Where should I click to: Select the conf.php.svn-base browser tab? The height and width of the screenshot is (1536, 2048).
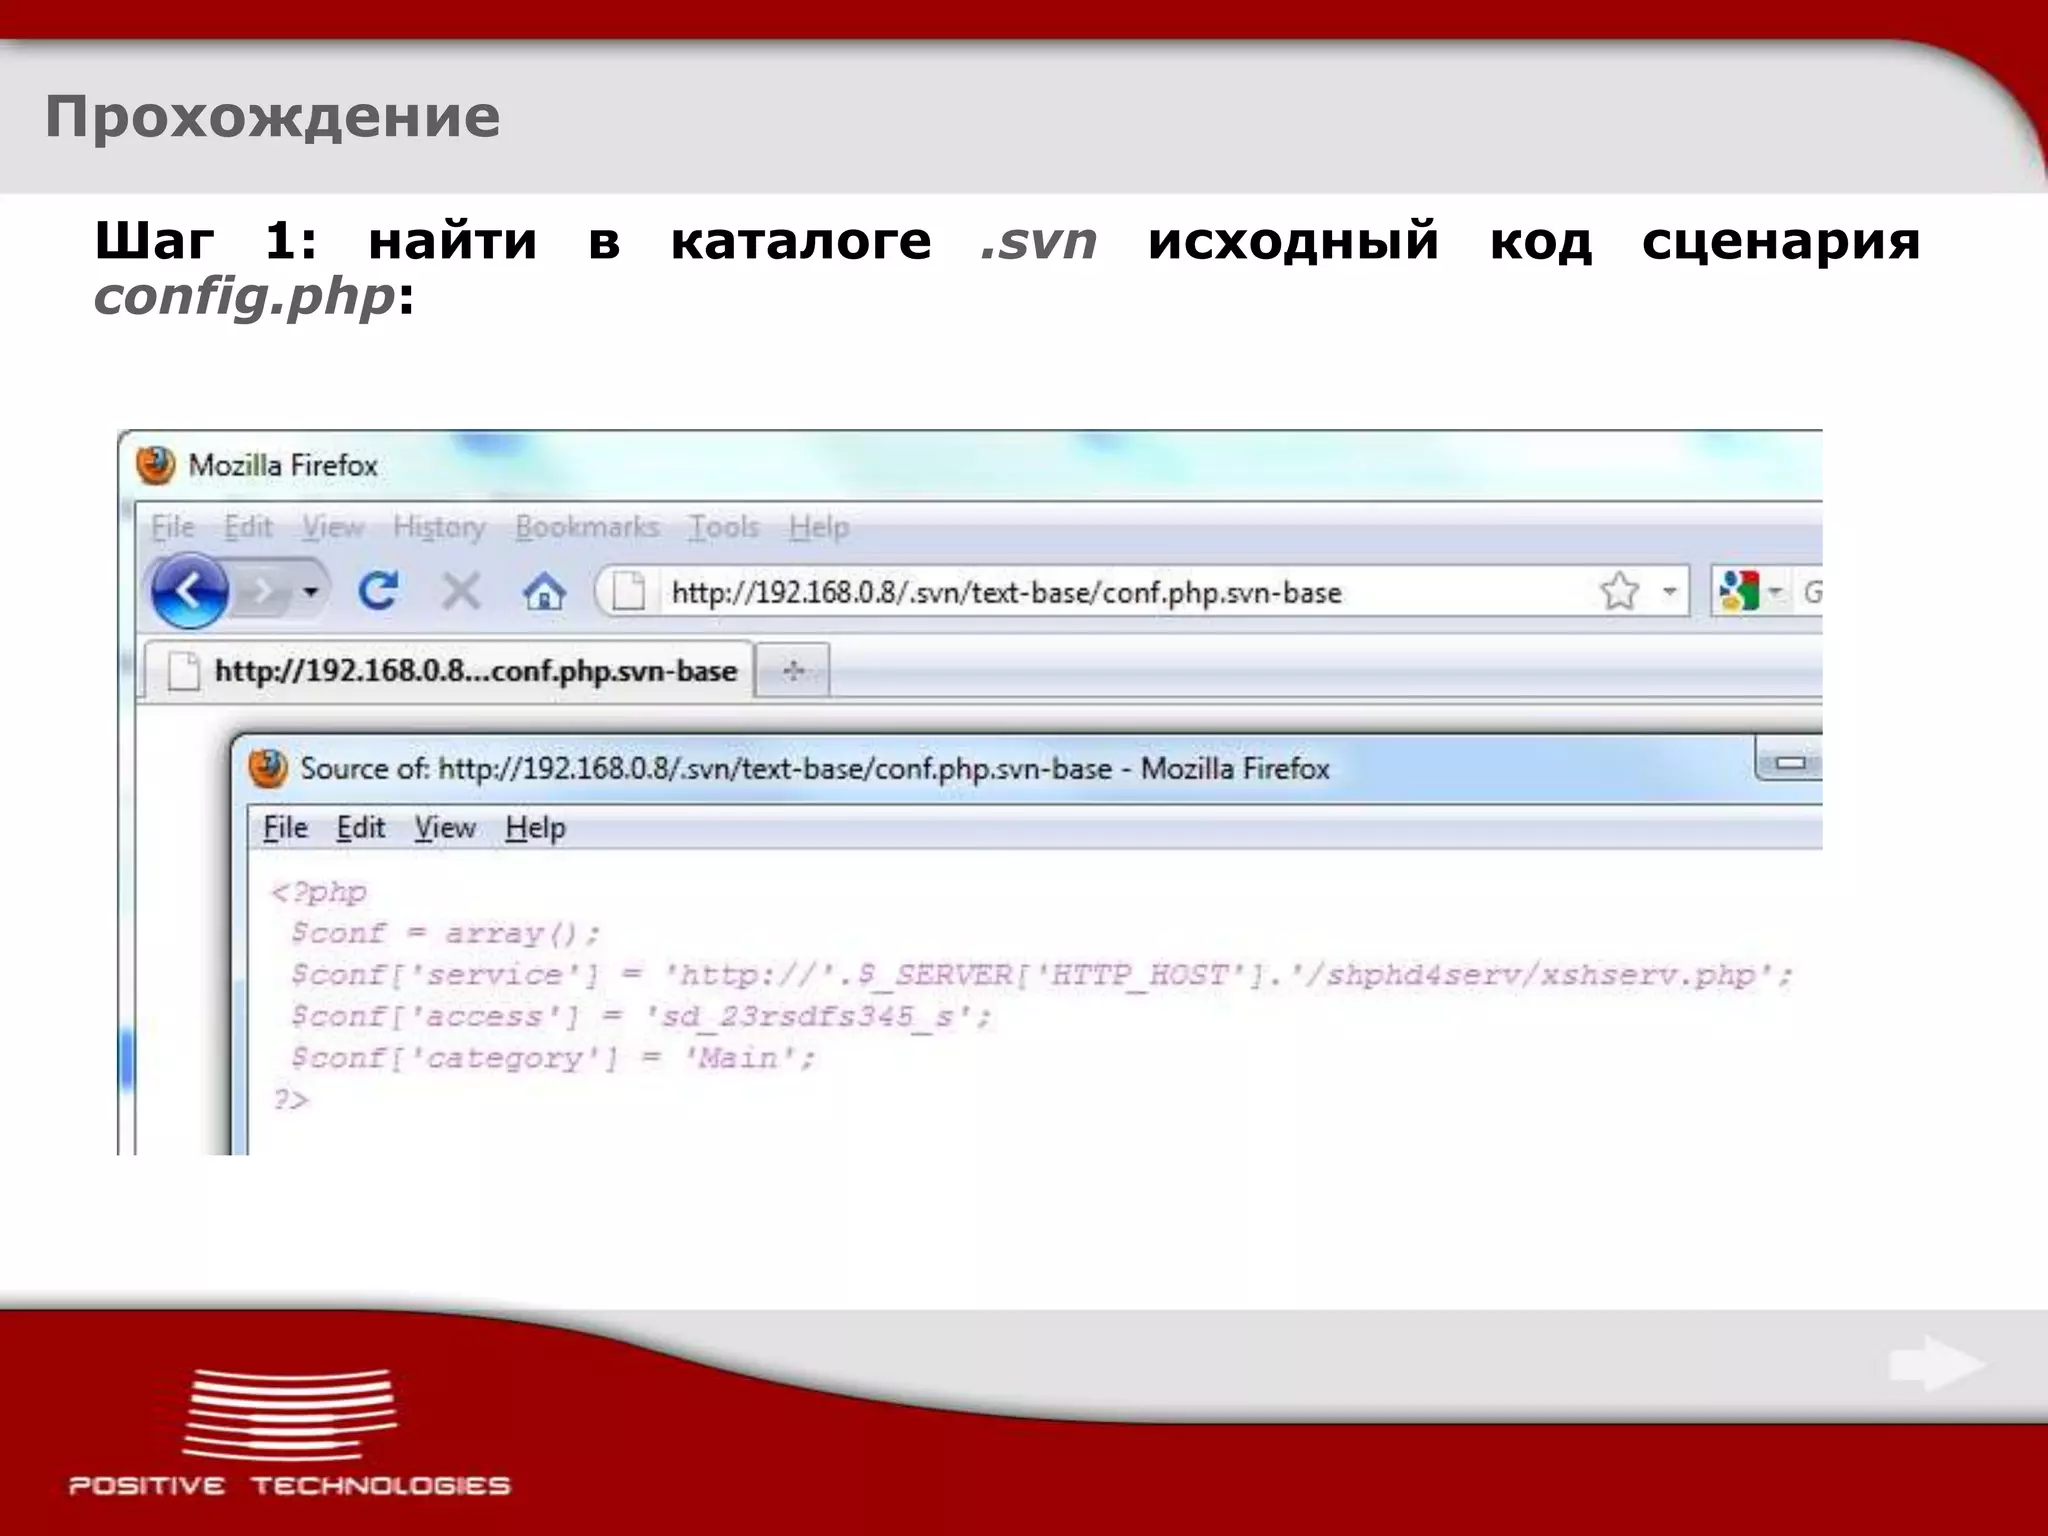click(449, 670)
